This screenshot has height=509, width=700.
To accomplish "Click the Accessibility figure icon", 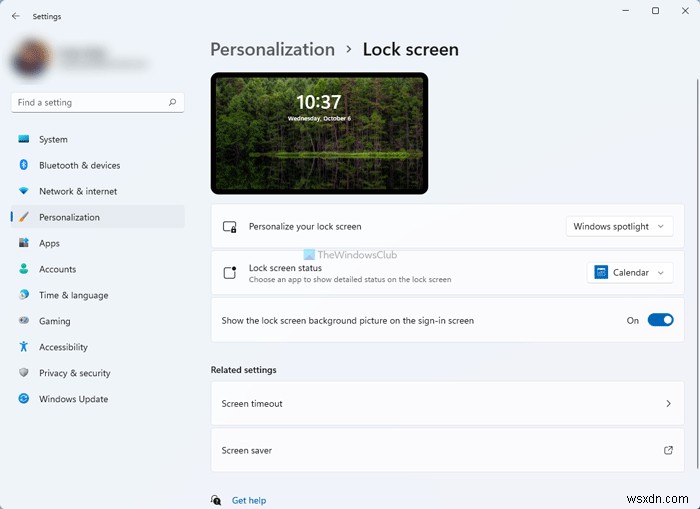I will point(24,346).
